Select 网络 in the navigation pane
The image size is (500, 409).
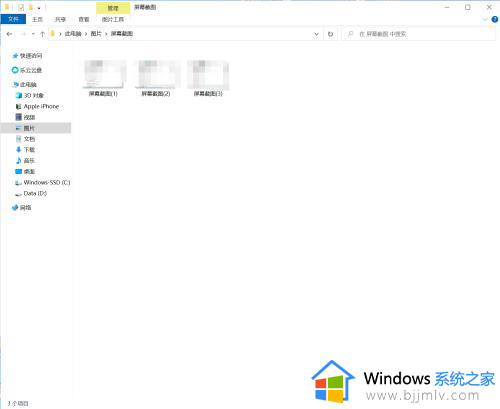tap(22, 208)
